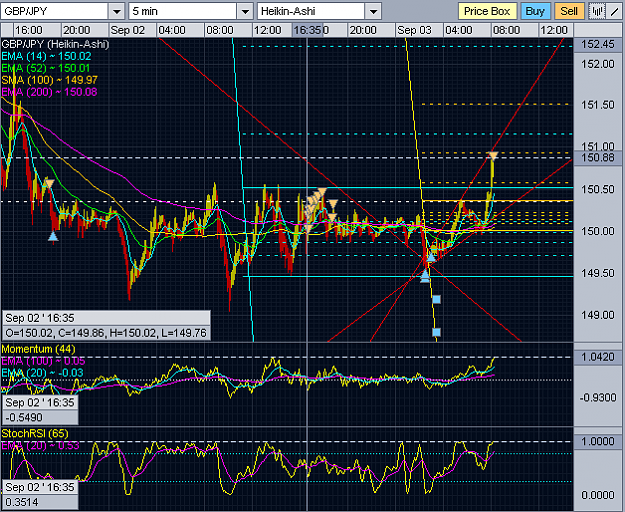Click the blue square handle near 149.00
Viewport: 625px width, 512px height.
[x=436, y=299]
